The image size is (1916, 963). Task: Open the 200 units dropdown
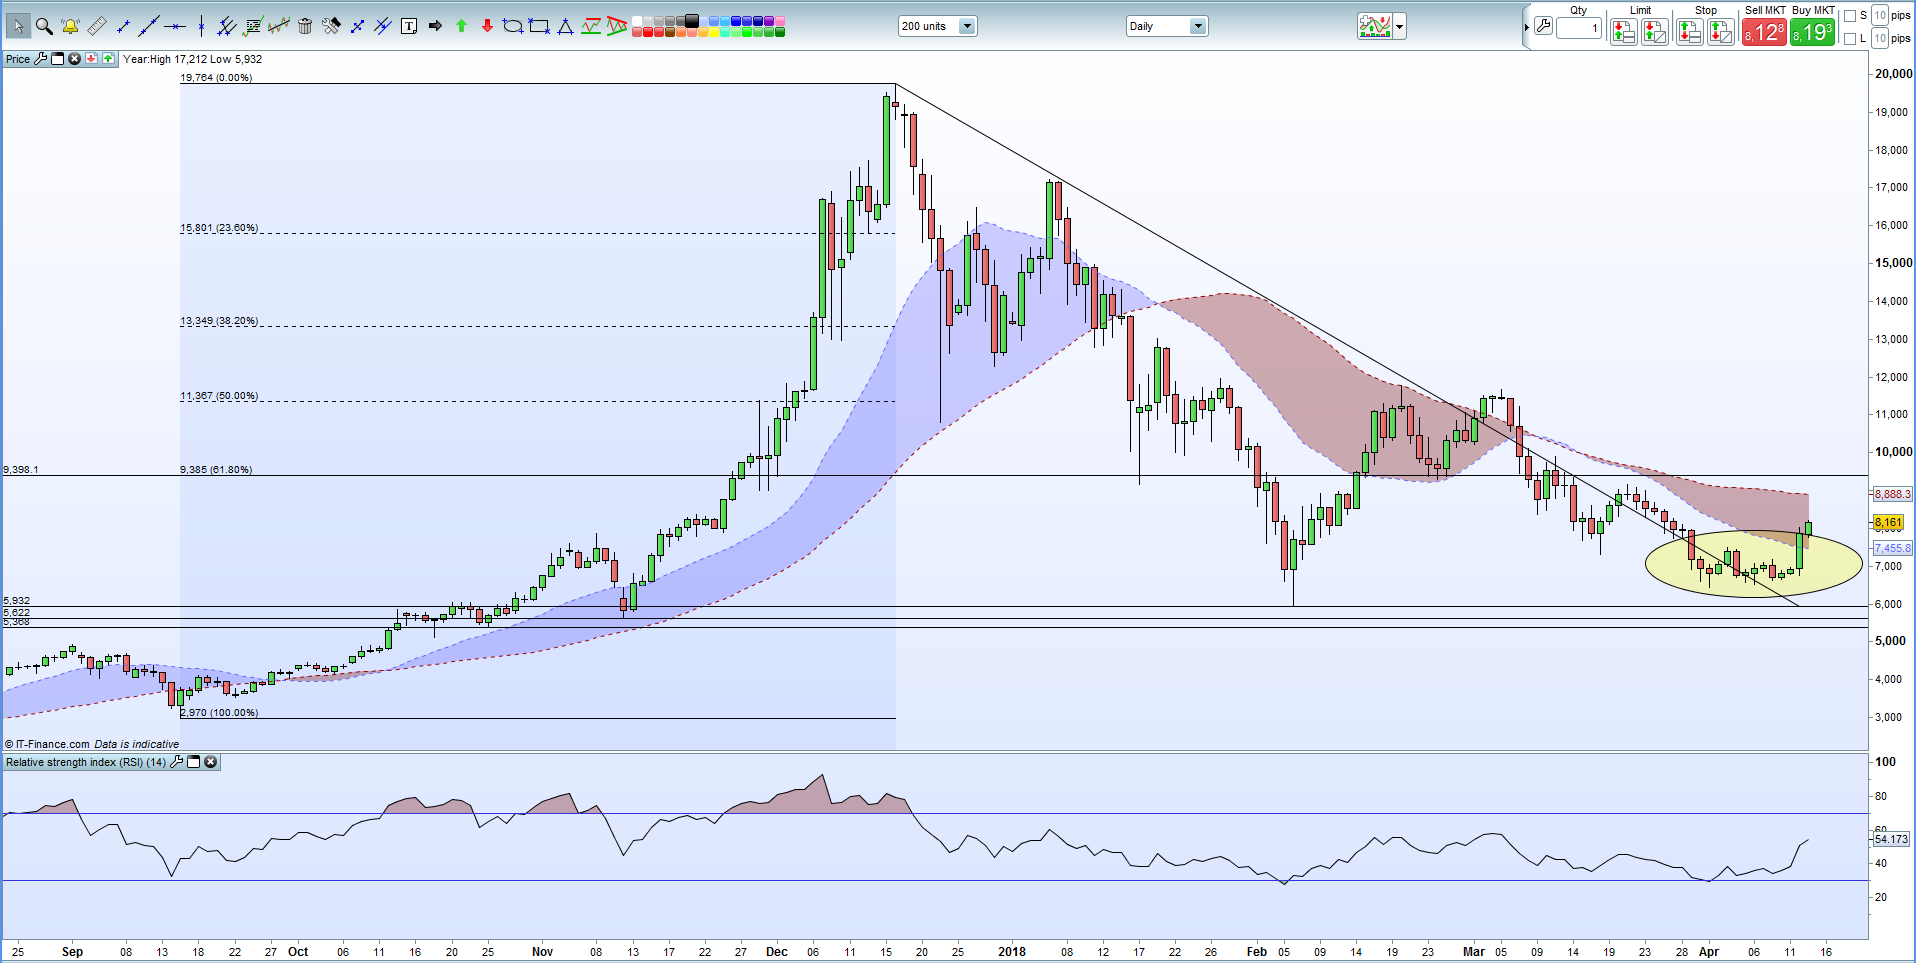(x=967, y=26)
